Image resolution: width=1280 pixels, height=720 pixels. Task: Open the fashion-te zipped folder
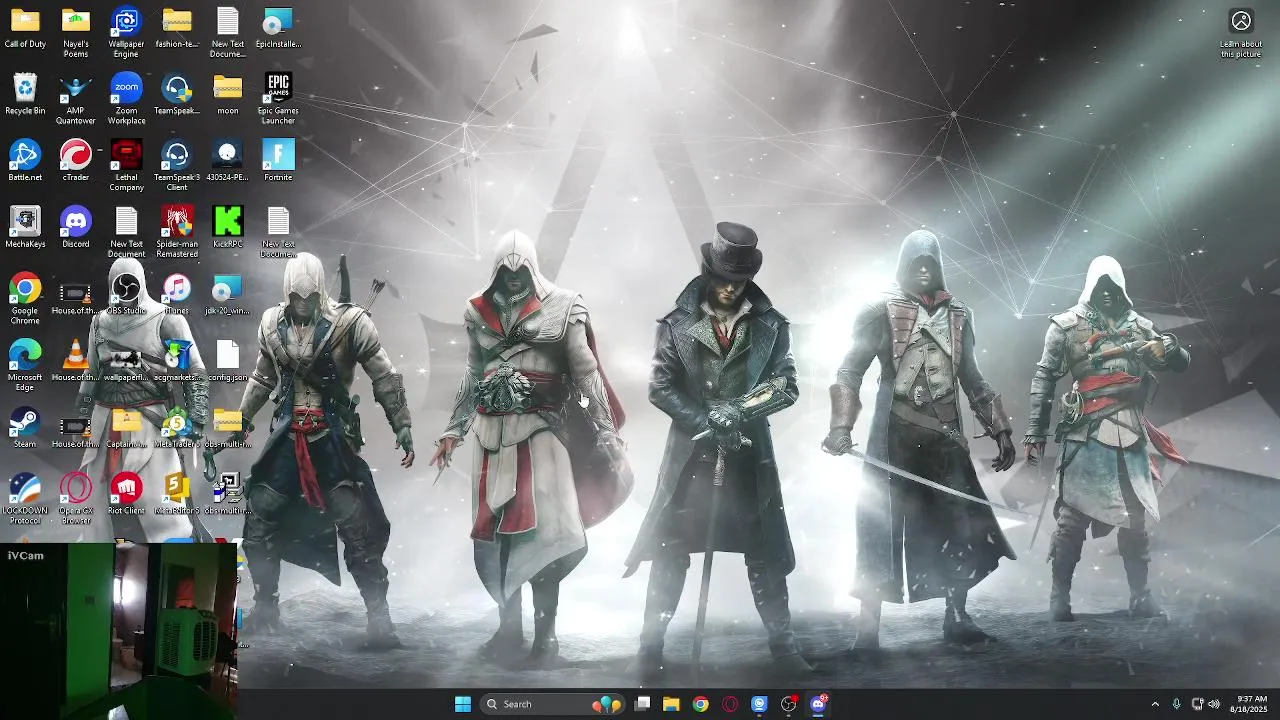[x=177, y=28]
